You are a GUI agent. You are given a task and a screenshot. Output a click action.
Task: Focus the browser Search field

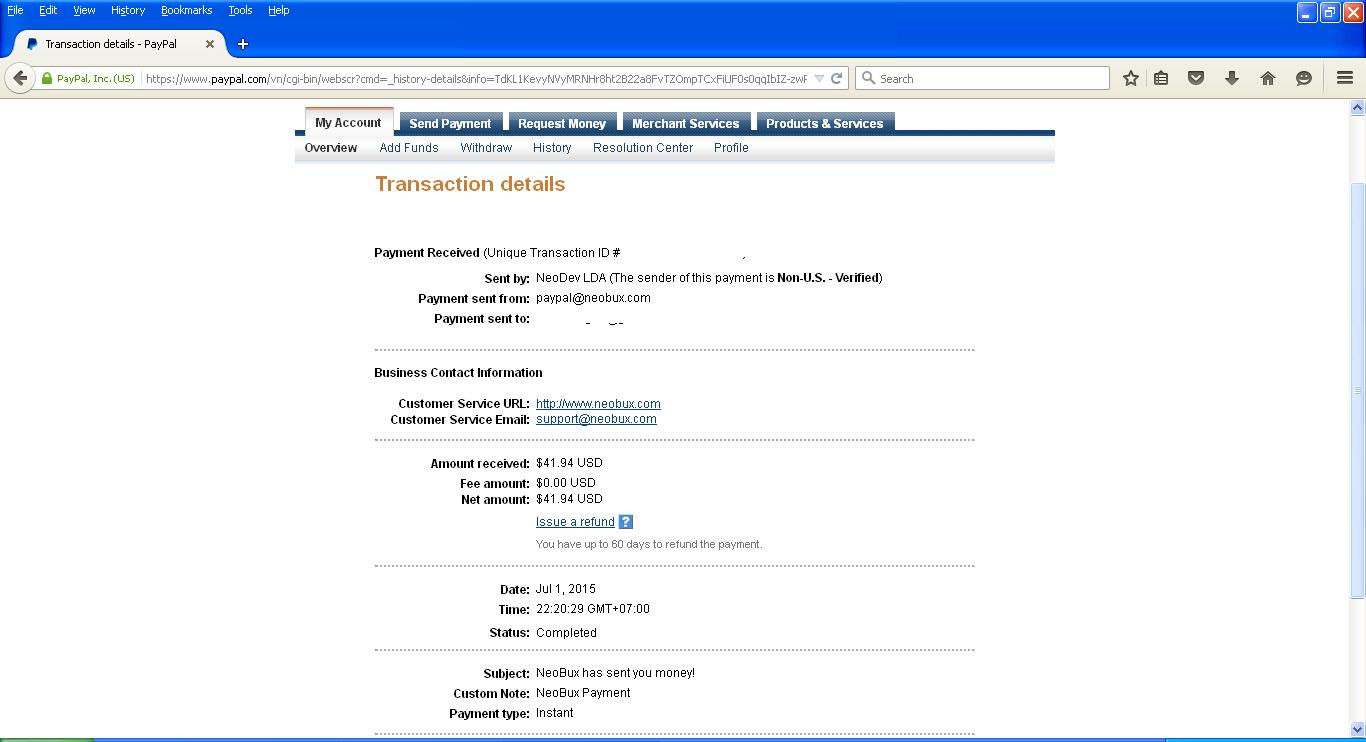click(x=982, y=78)
